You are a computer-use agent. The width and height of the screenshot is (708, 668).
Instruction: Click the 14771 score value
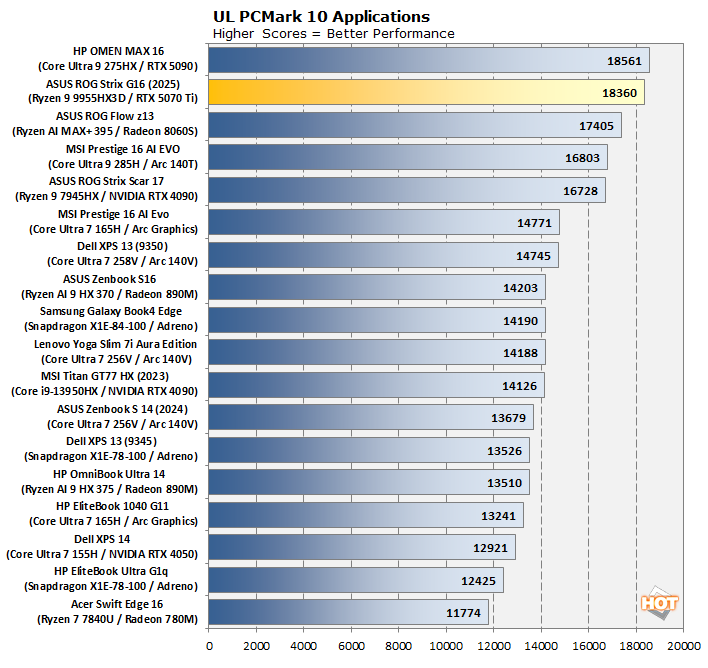[x=534, y=223]
